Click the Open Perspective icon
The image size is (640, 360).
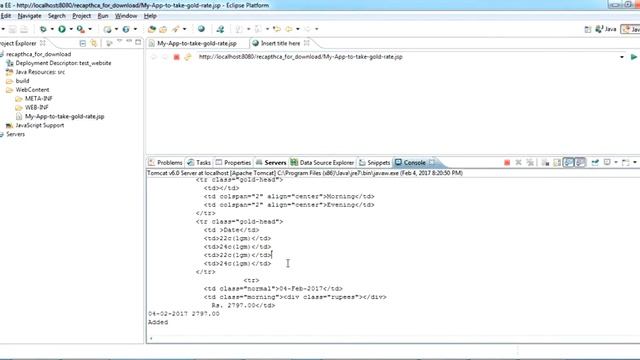[588, 29]
